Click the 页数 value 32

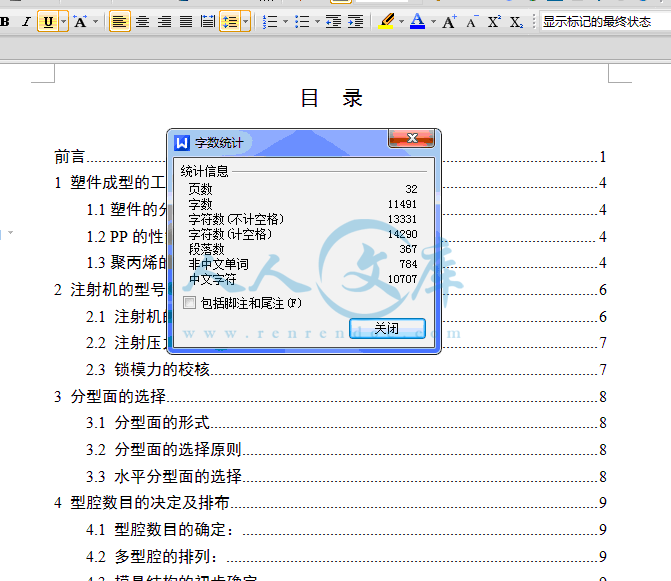tap(411, 189)
